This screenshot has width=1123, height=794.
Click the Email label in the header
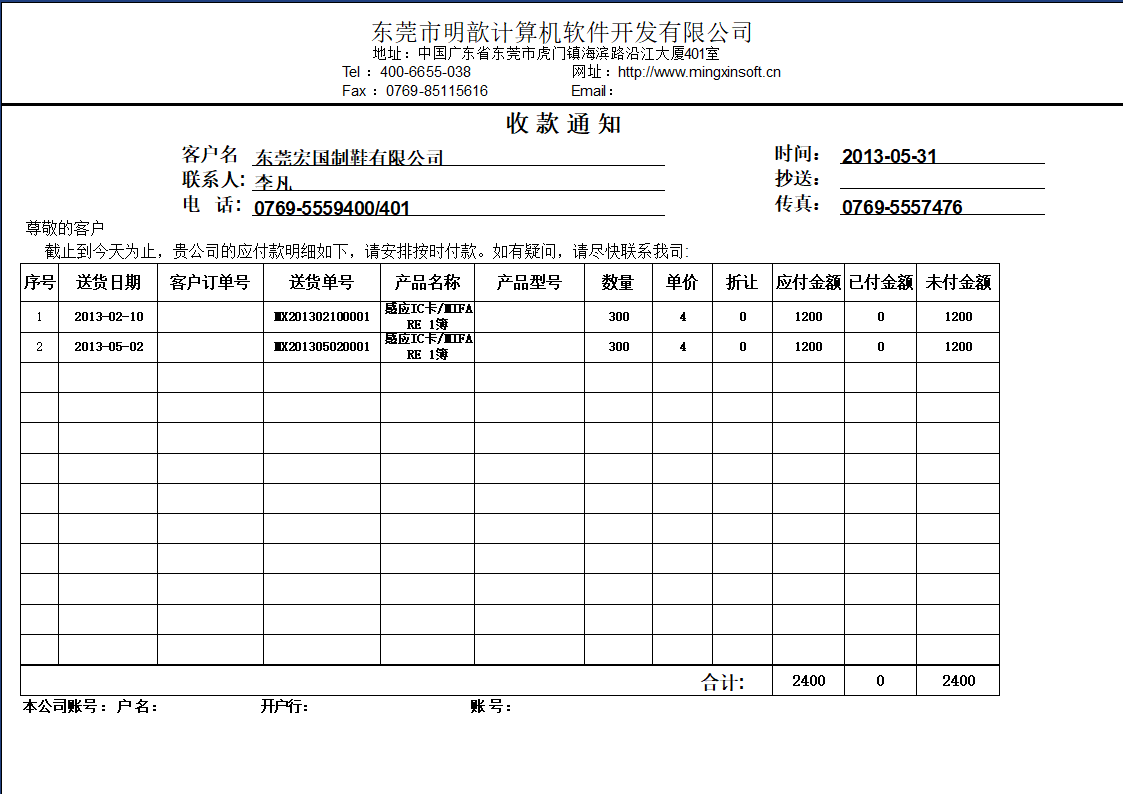coord(592,91)
